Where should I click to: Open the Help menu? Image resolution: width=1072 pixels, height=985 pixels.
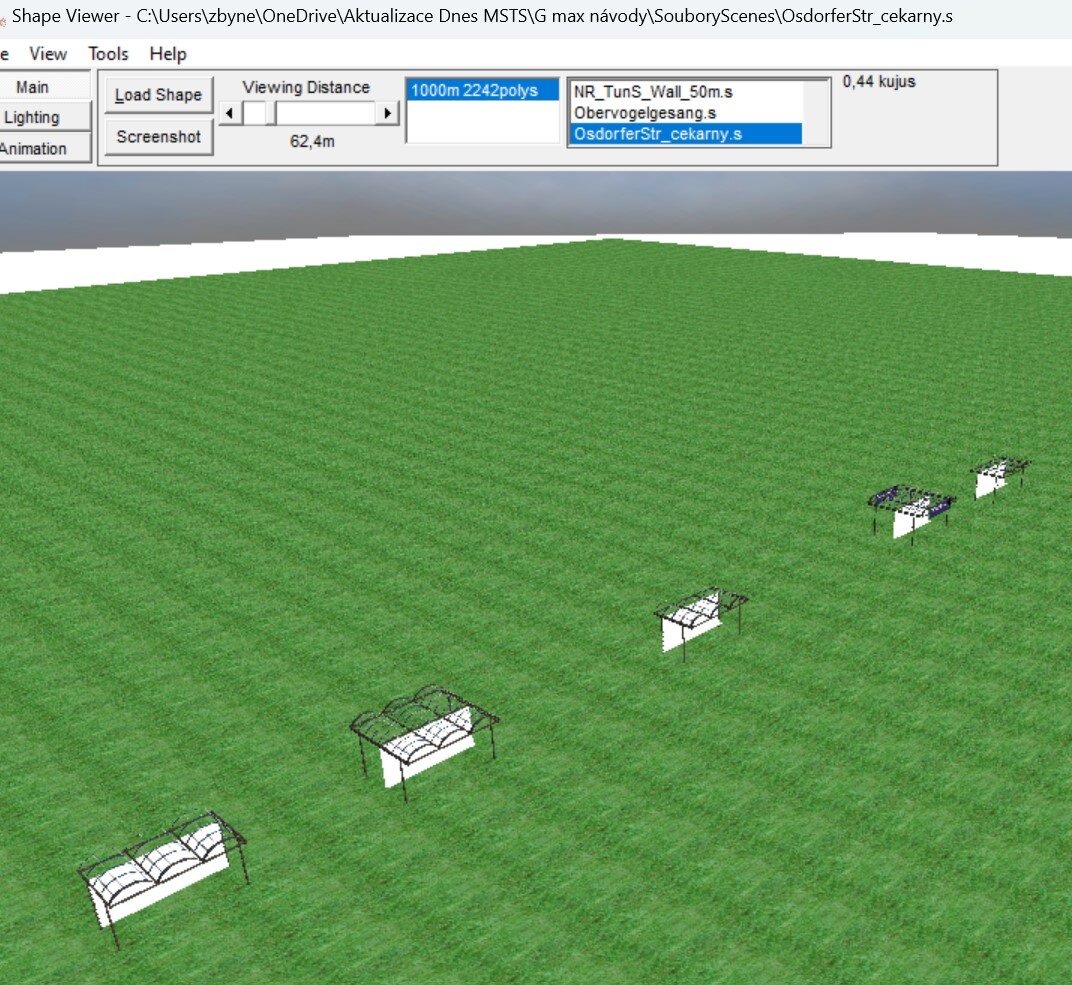[168, 54]
